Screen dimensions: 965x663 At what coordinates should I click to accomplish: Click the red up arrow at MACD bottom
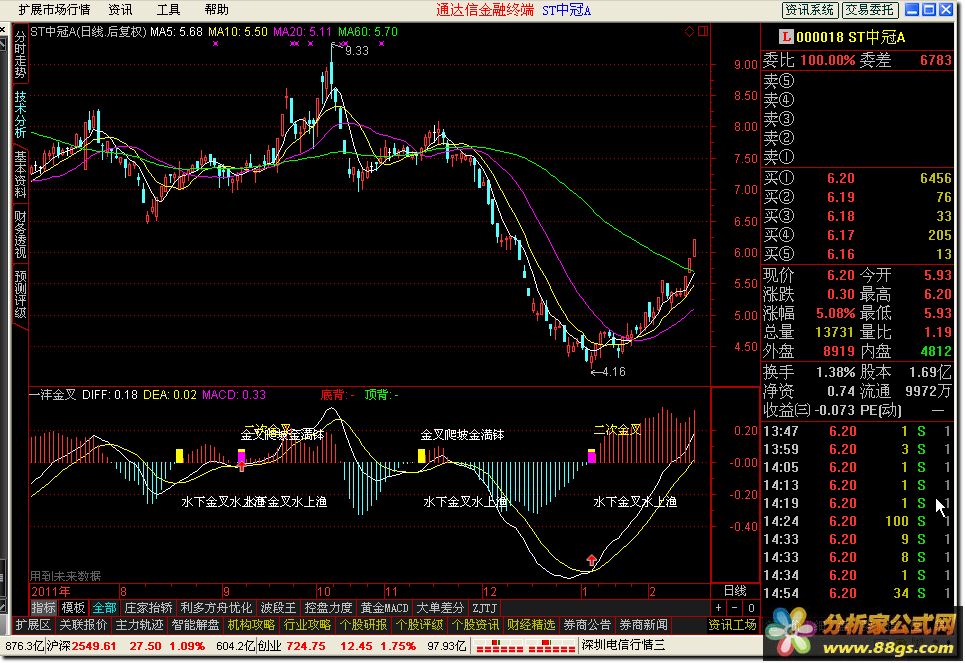pos(591,560)
